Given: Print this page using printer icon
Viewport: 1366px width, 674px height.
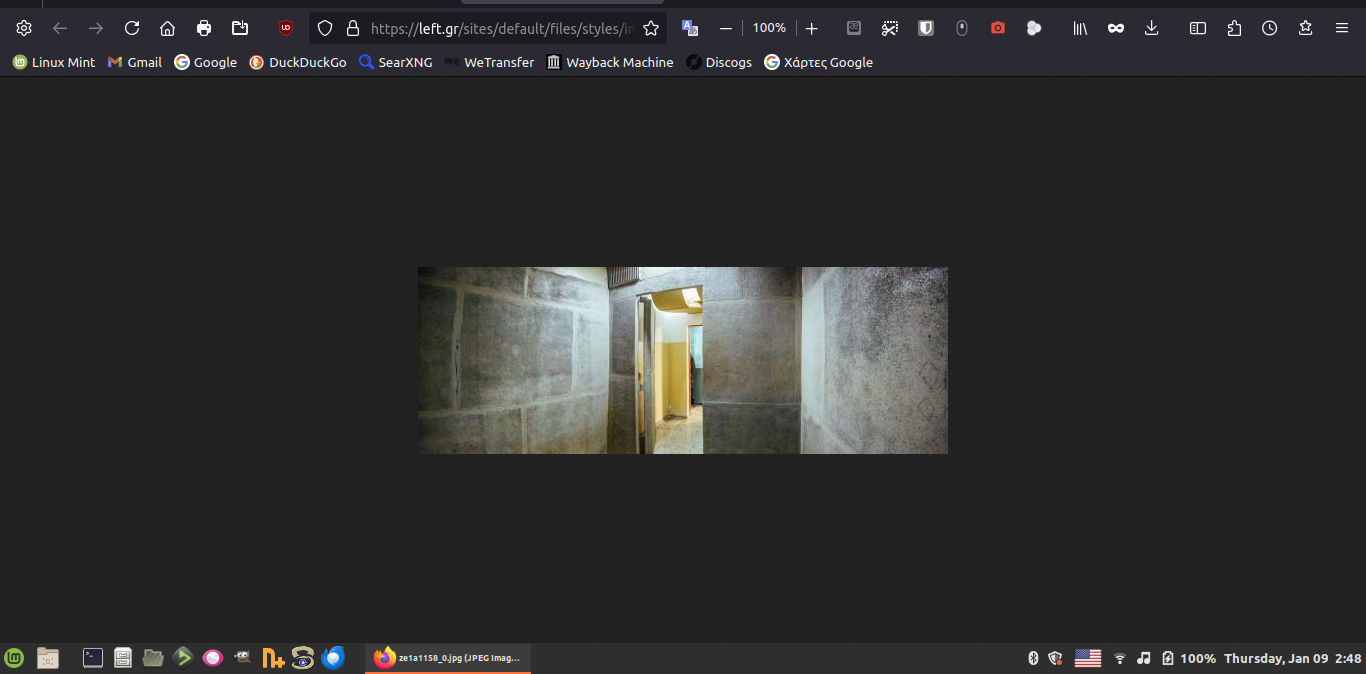Looking at the screenshot, I should pyautogui.click(x=204, y=28).
